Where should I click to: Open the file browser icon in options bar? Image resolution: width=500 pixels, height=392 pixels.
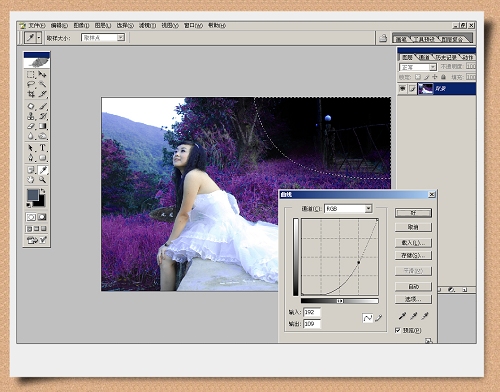(x=383, y=38)
